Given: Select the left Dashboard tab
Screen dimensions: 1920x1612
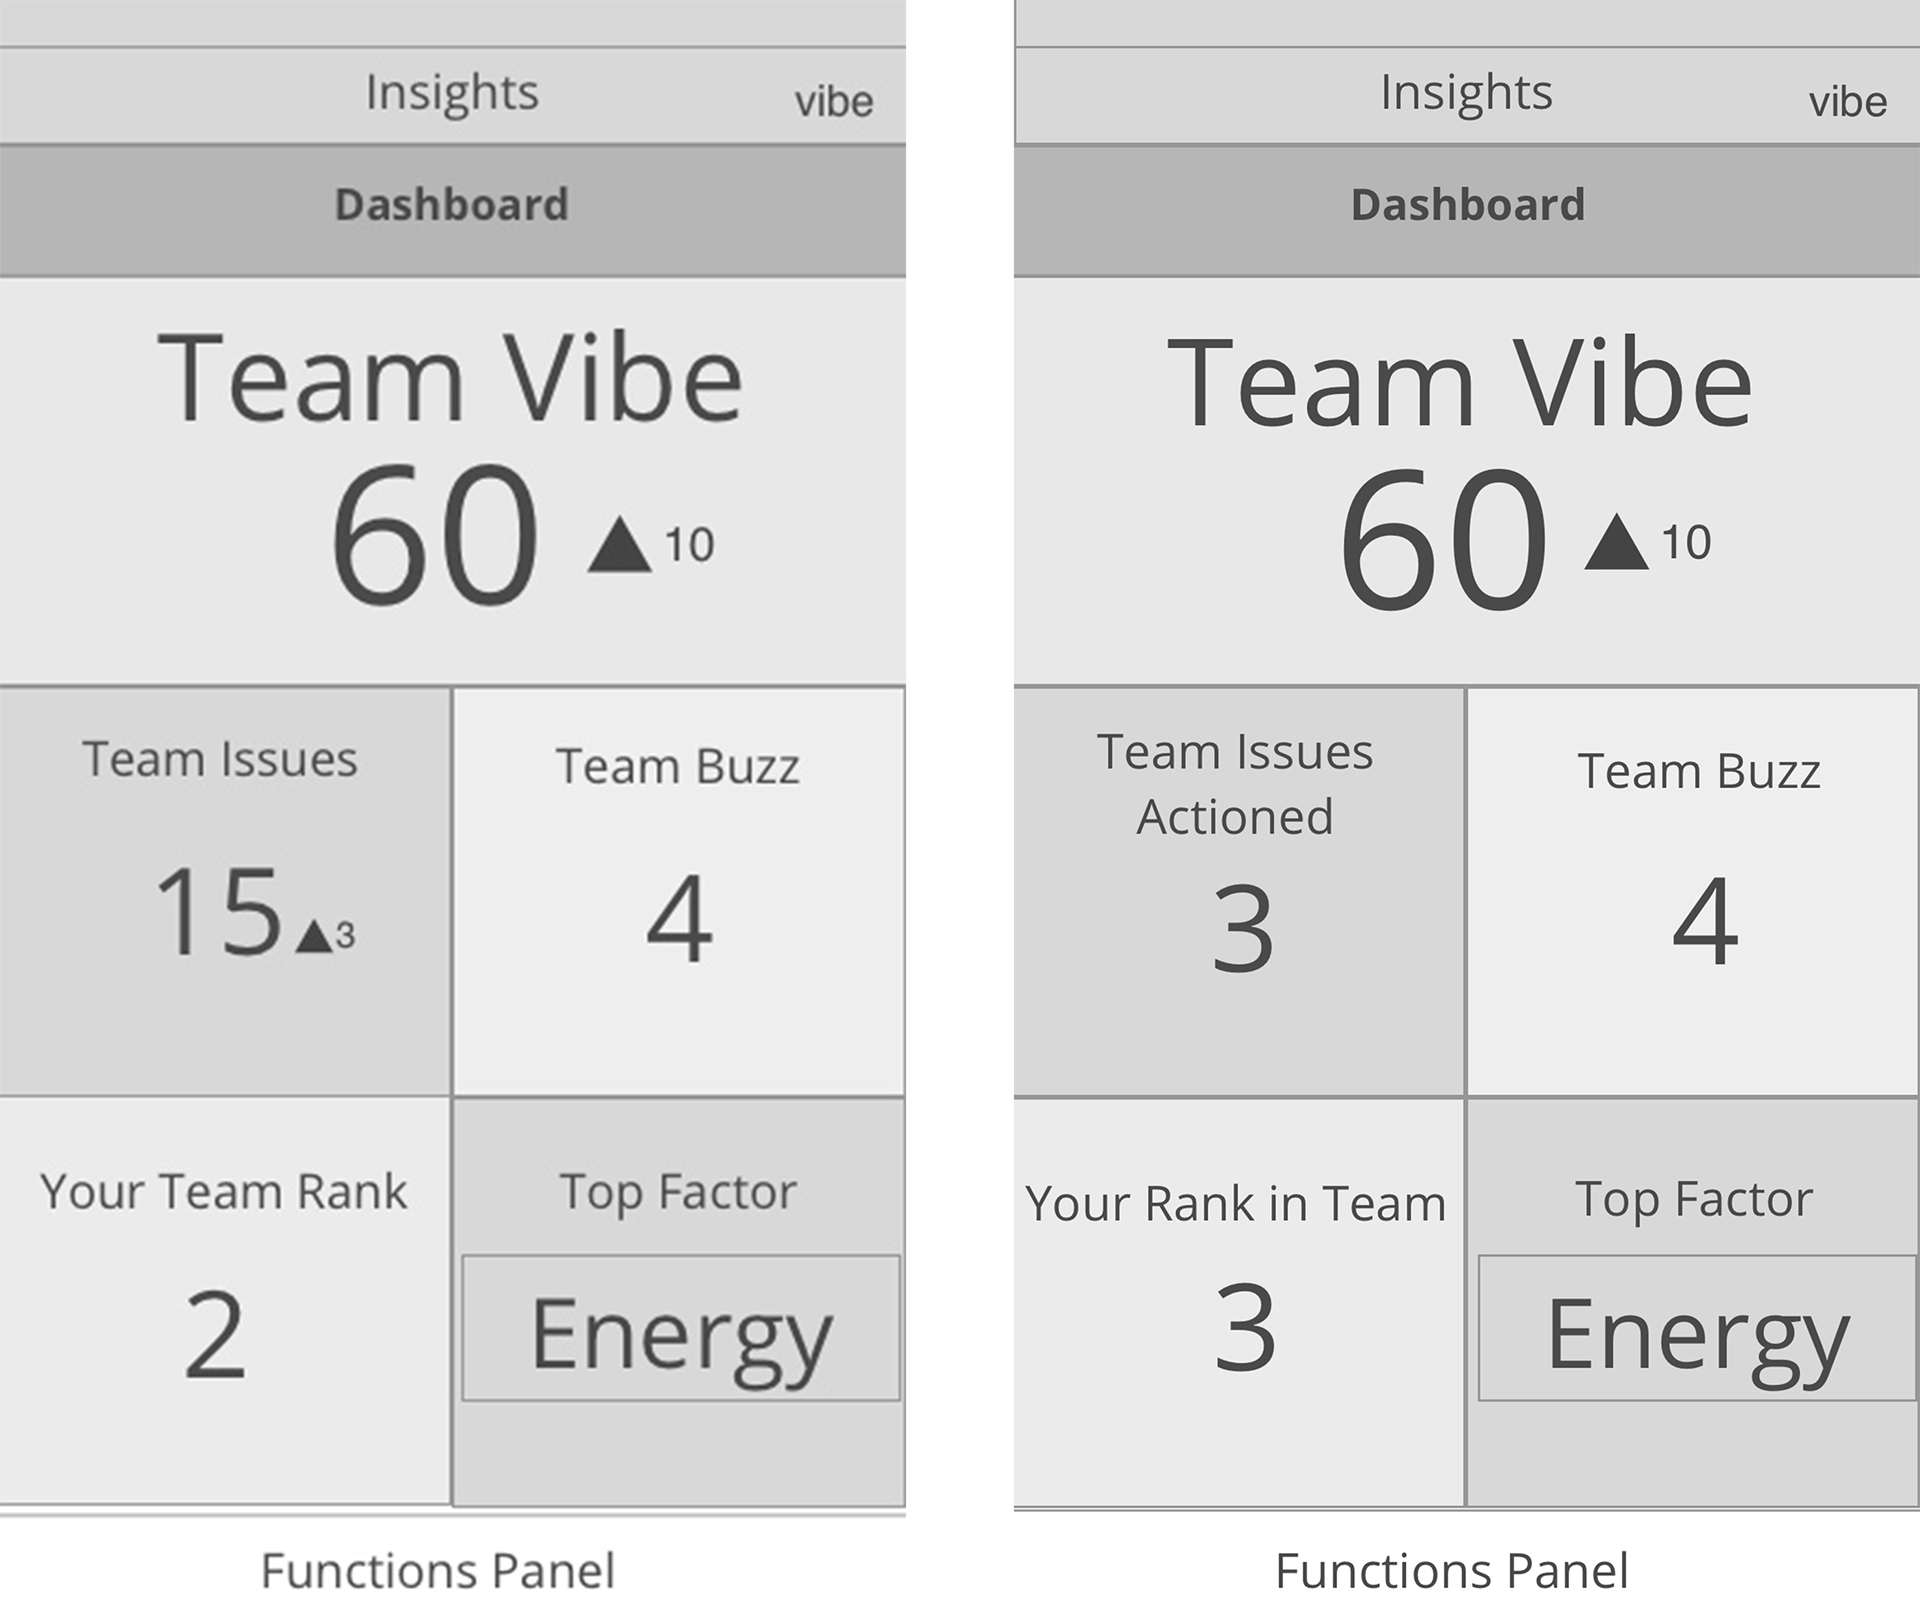Looking at the screenshot, I should [x=452, y=210].
